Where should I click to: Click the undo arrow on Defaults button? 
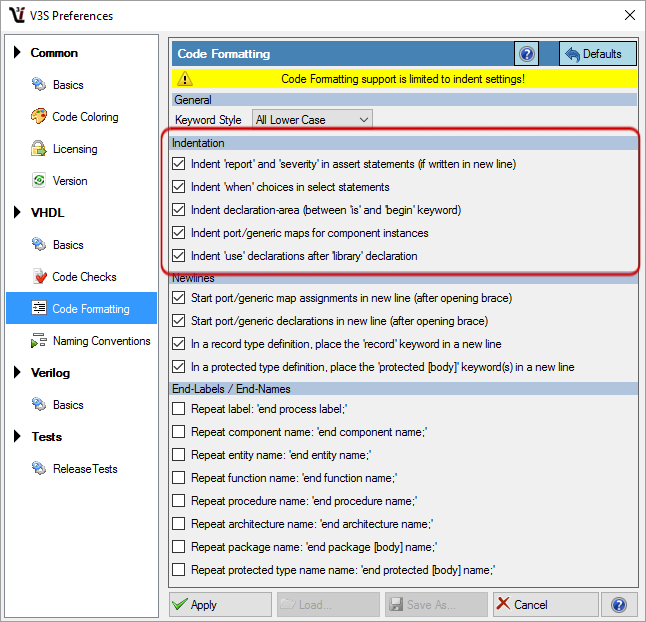[572, 54]
